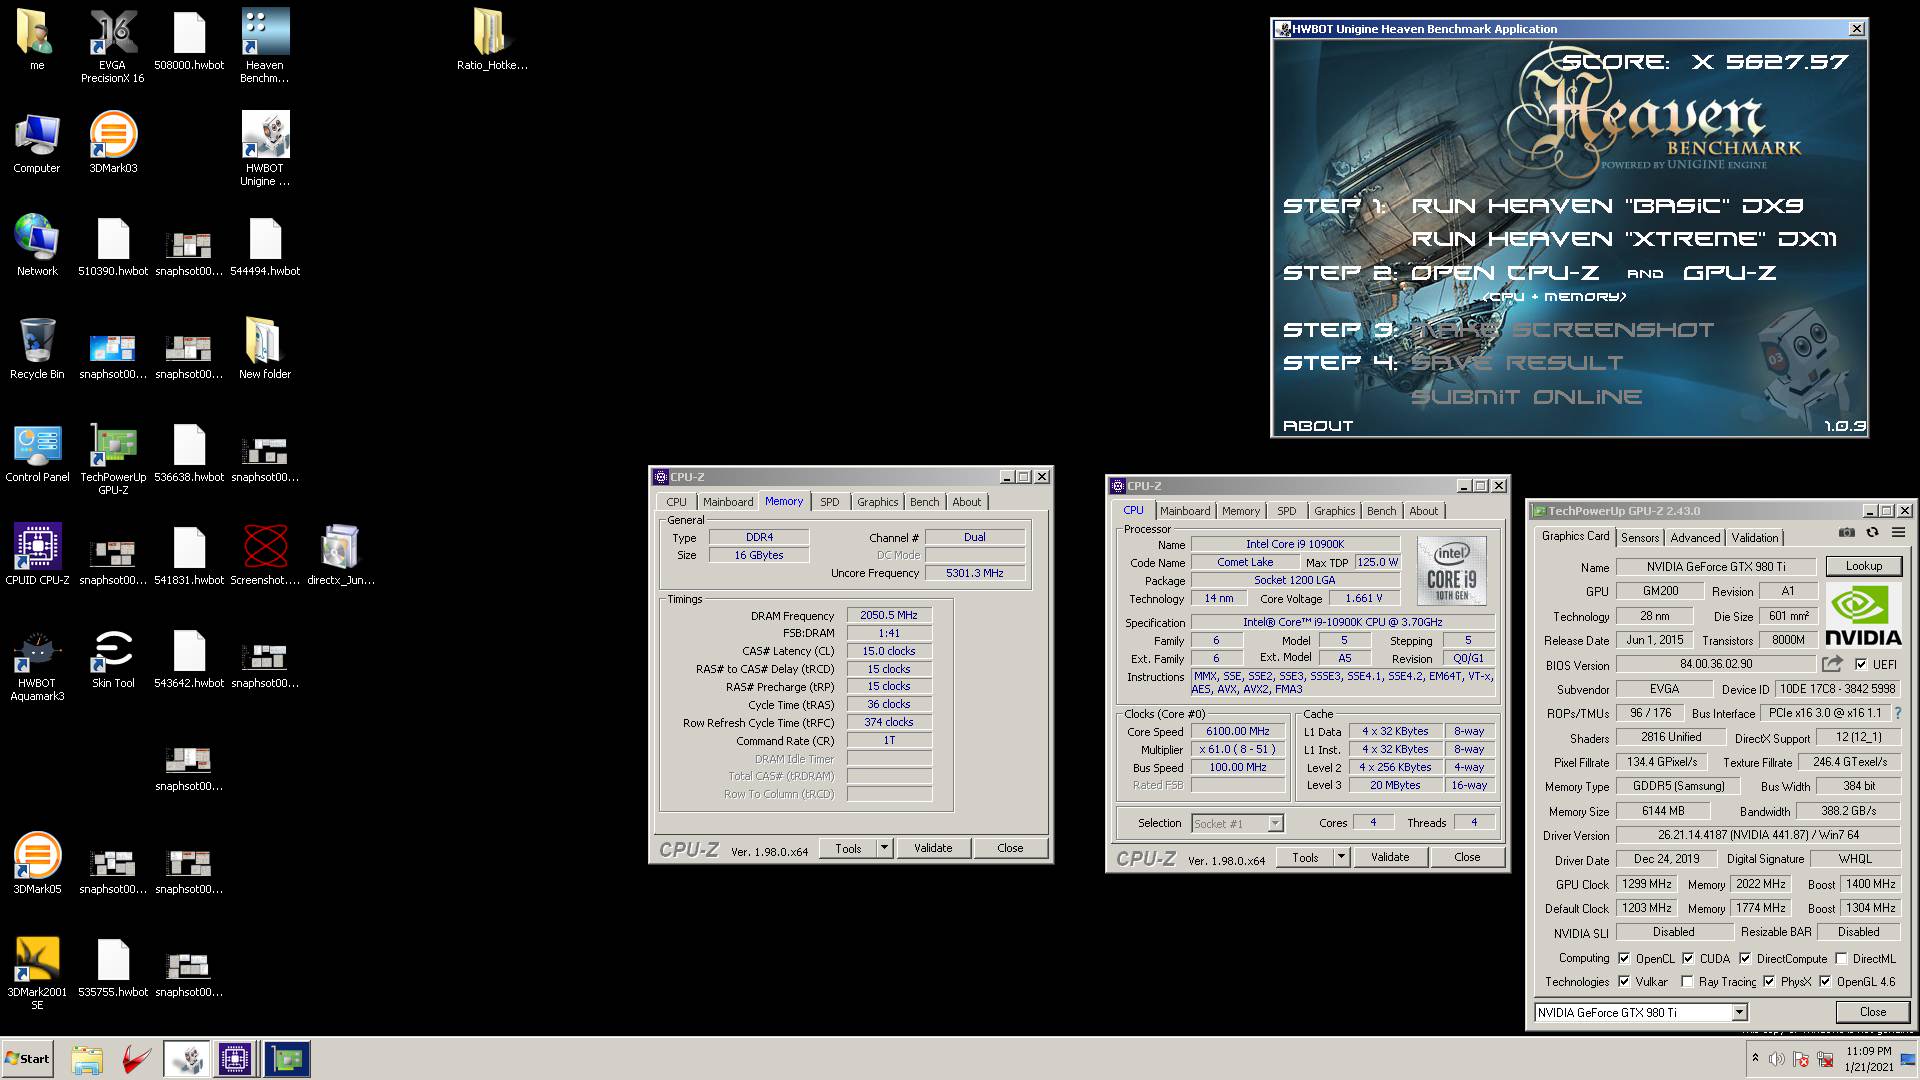Image resolution: width=1920 pixels, height=1080 pixels.
Task: Select the Skin Tool desktop icon
Action: tap(113, 658)
